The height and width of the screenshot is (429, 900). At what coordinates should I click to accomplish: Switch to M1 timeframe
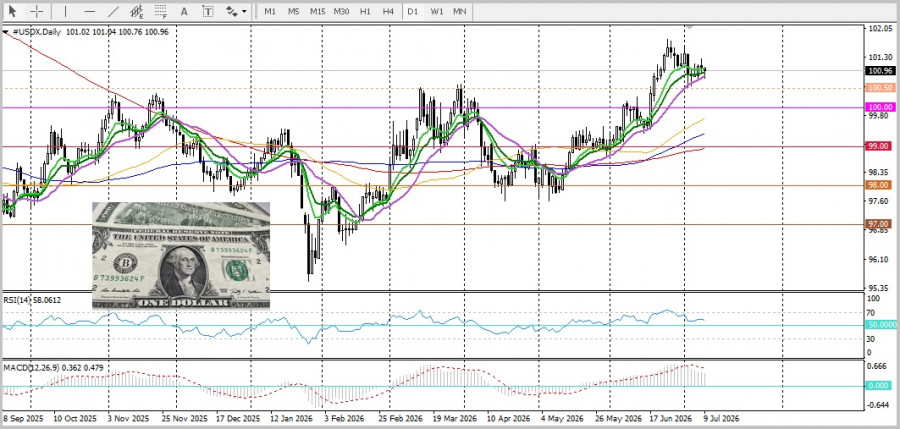[270, 11]
